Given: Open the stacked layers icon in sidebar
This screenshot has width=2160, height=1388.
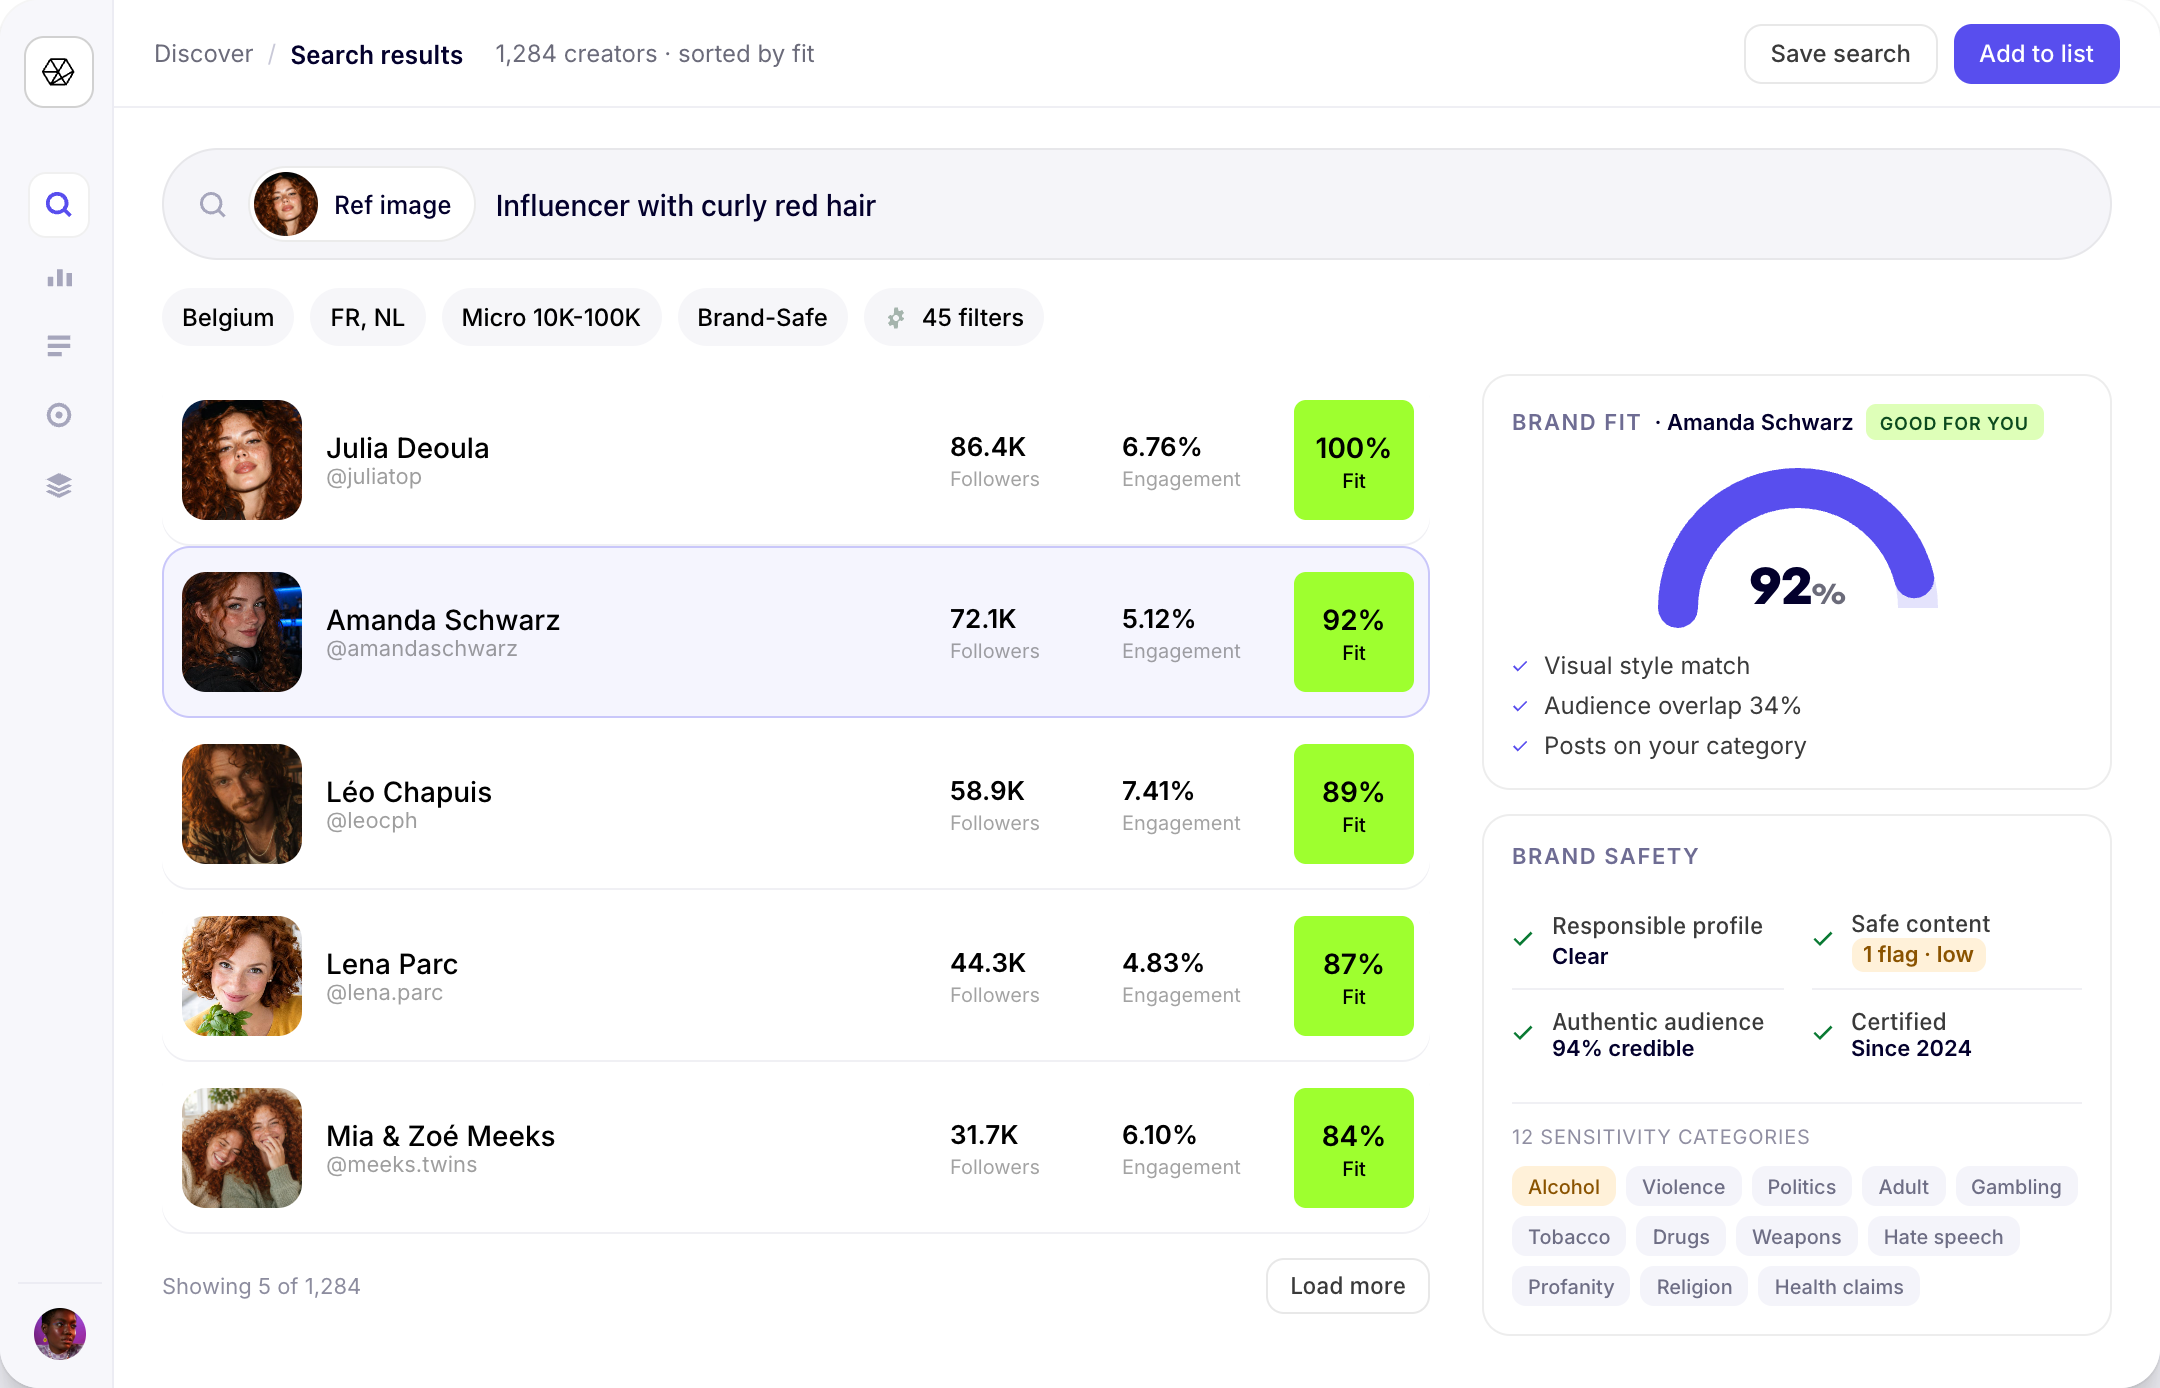Looking at the screenshot, I should point(59,485).
